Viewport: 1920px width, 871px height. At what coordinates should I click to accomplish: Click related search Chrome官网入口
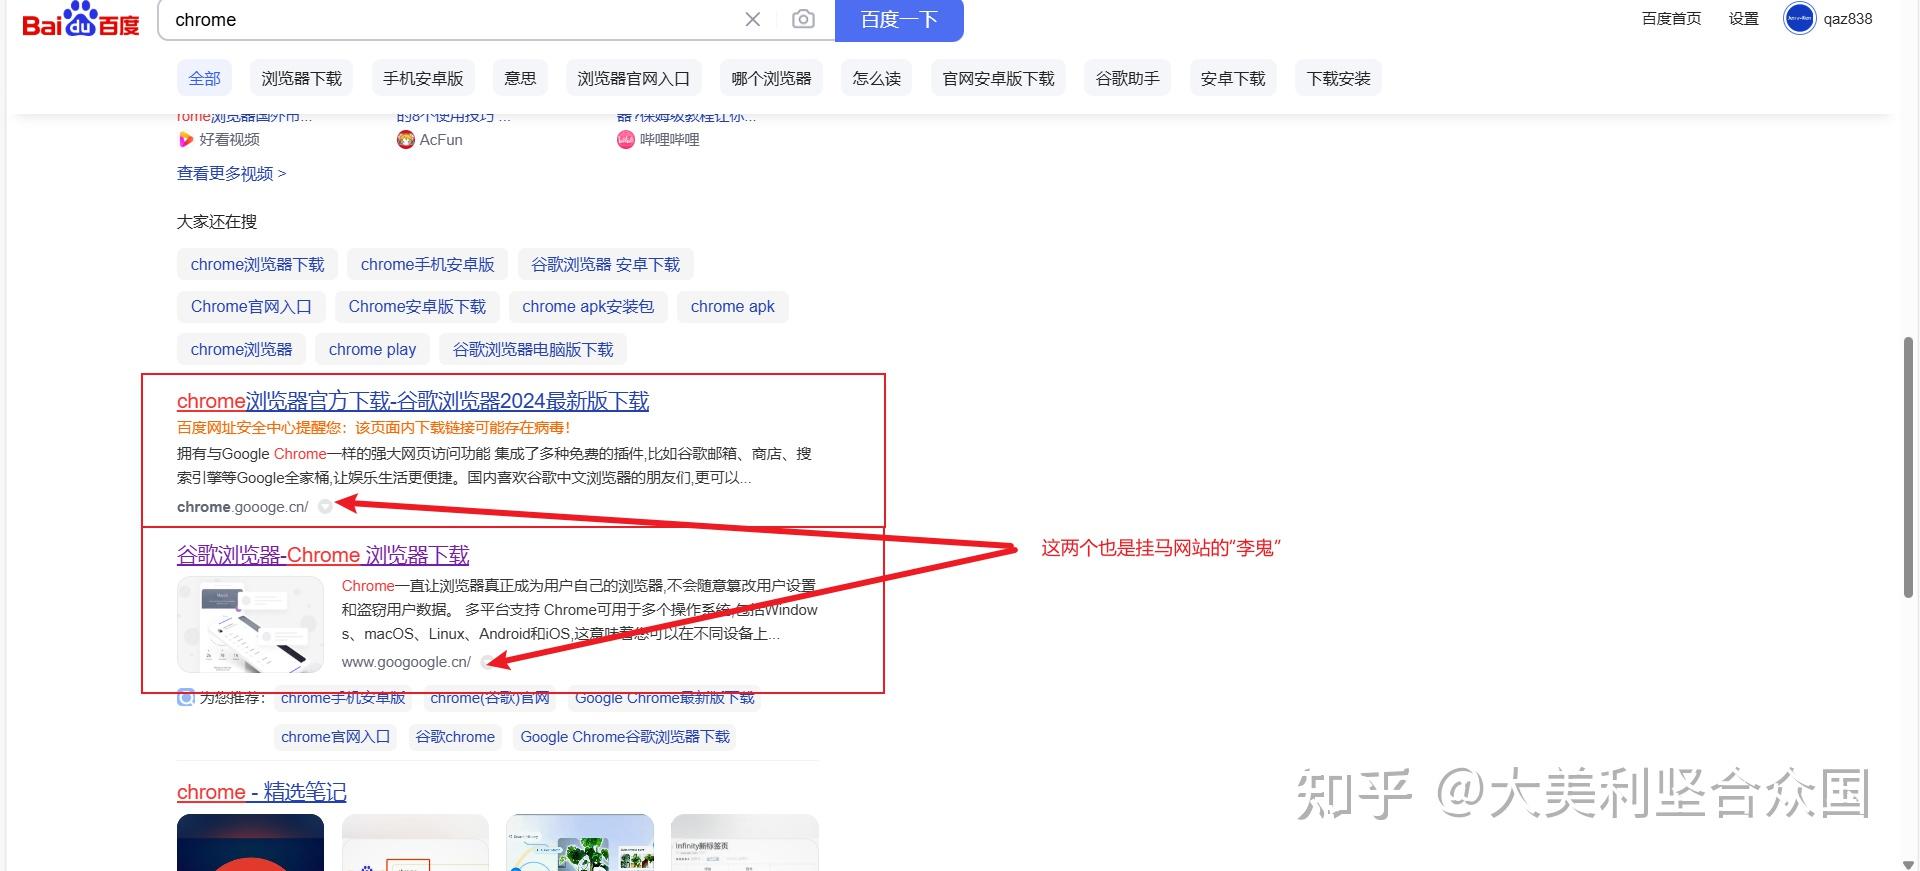tap(251, 307)
